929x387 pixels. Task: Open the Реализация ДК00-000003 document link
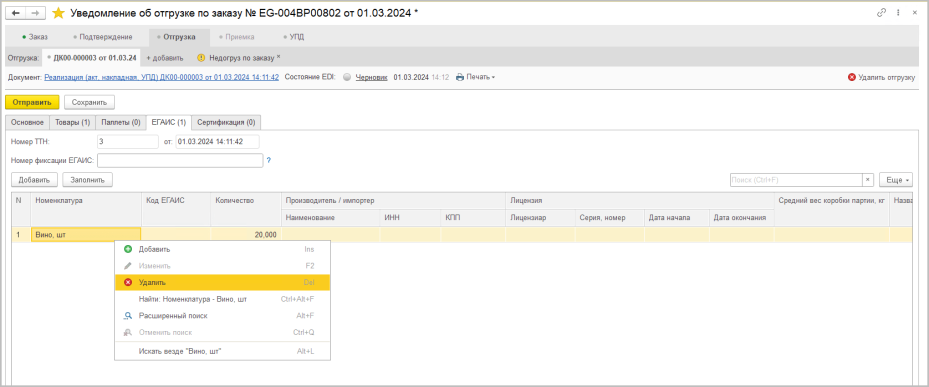tap(162, 77)
